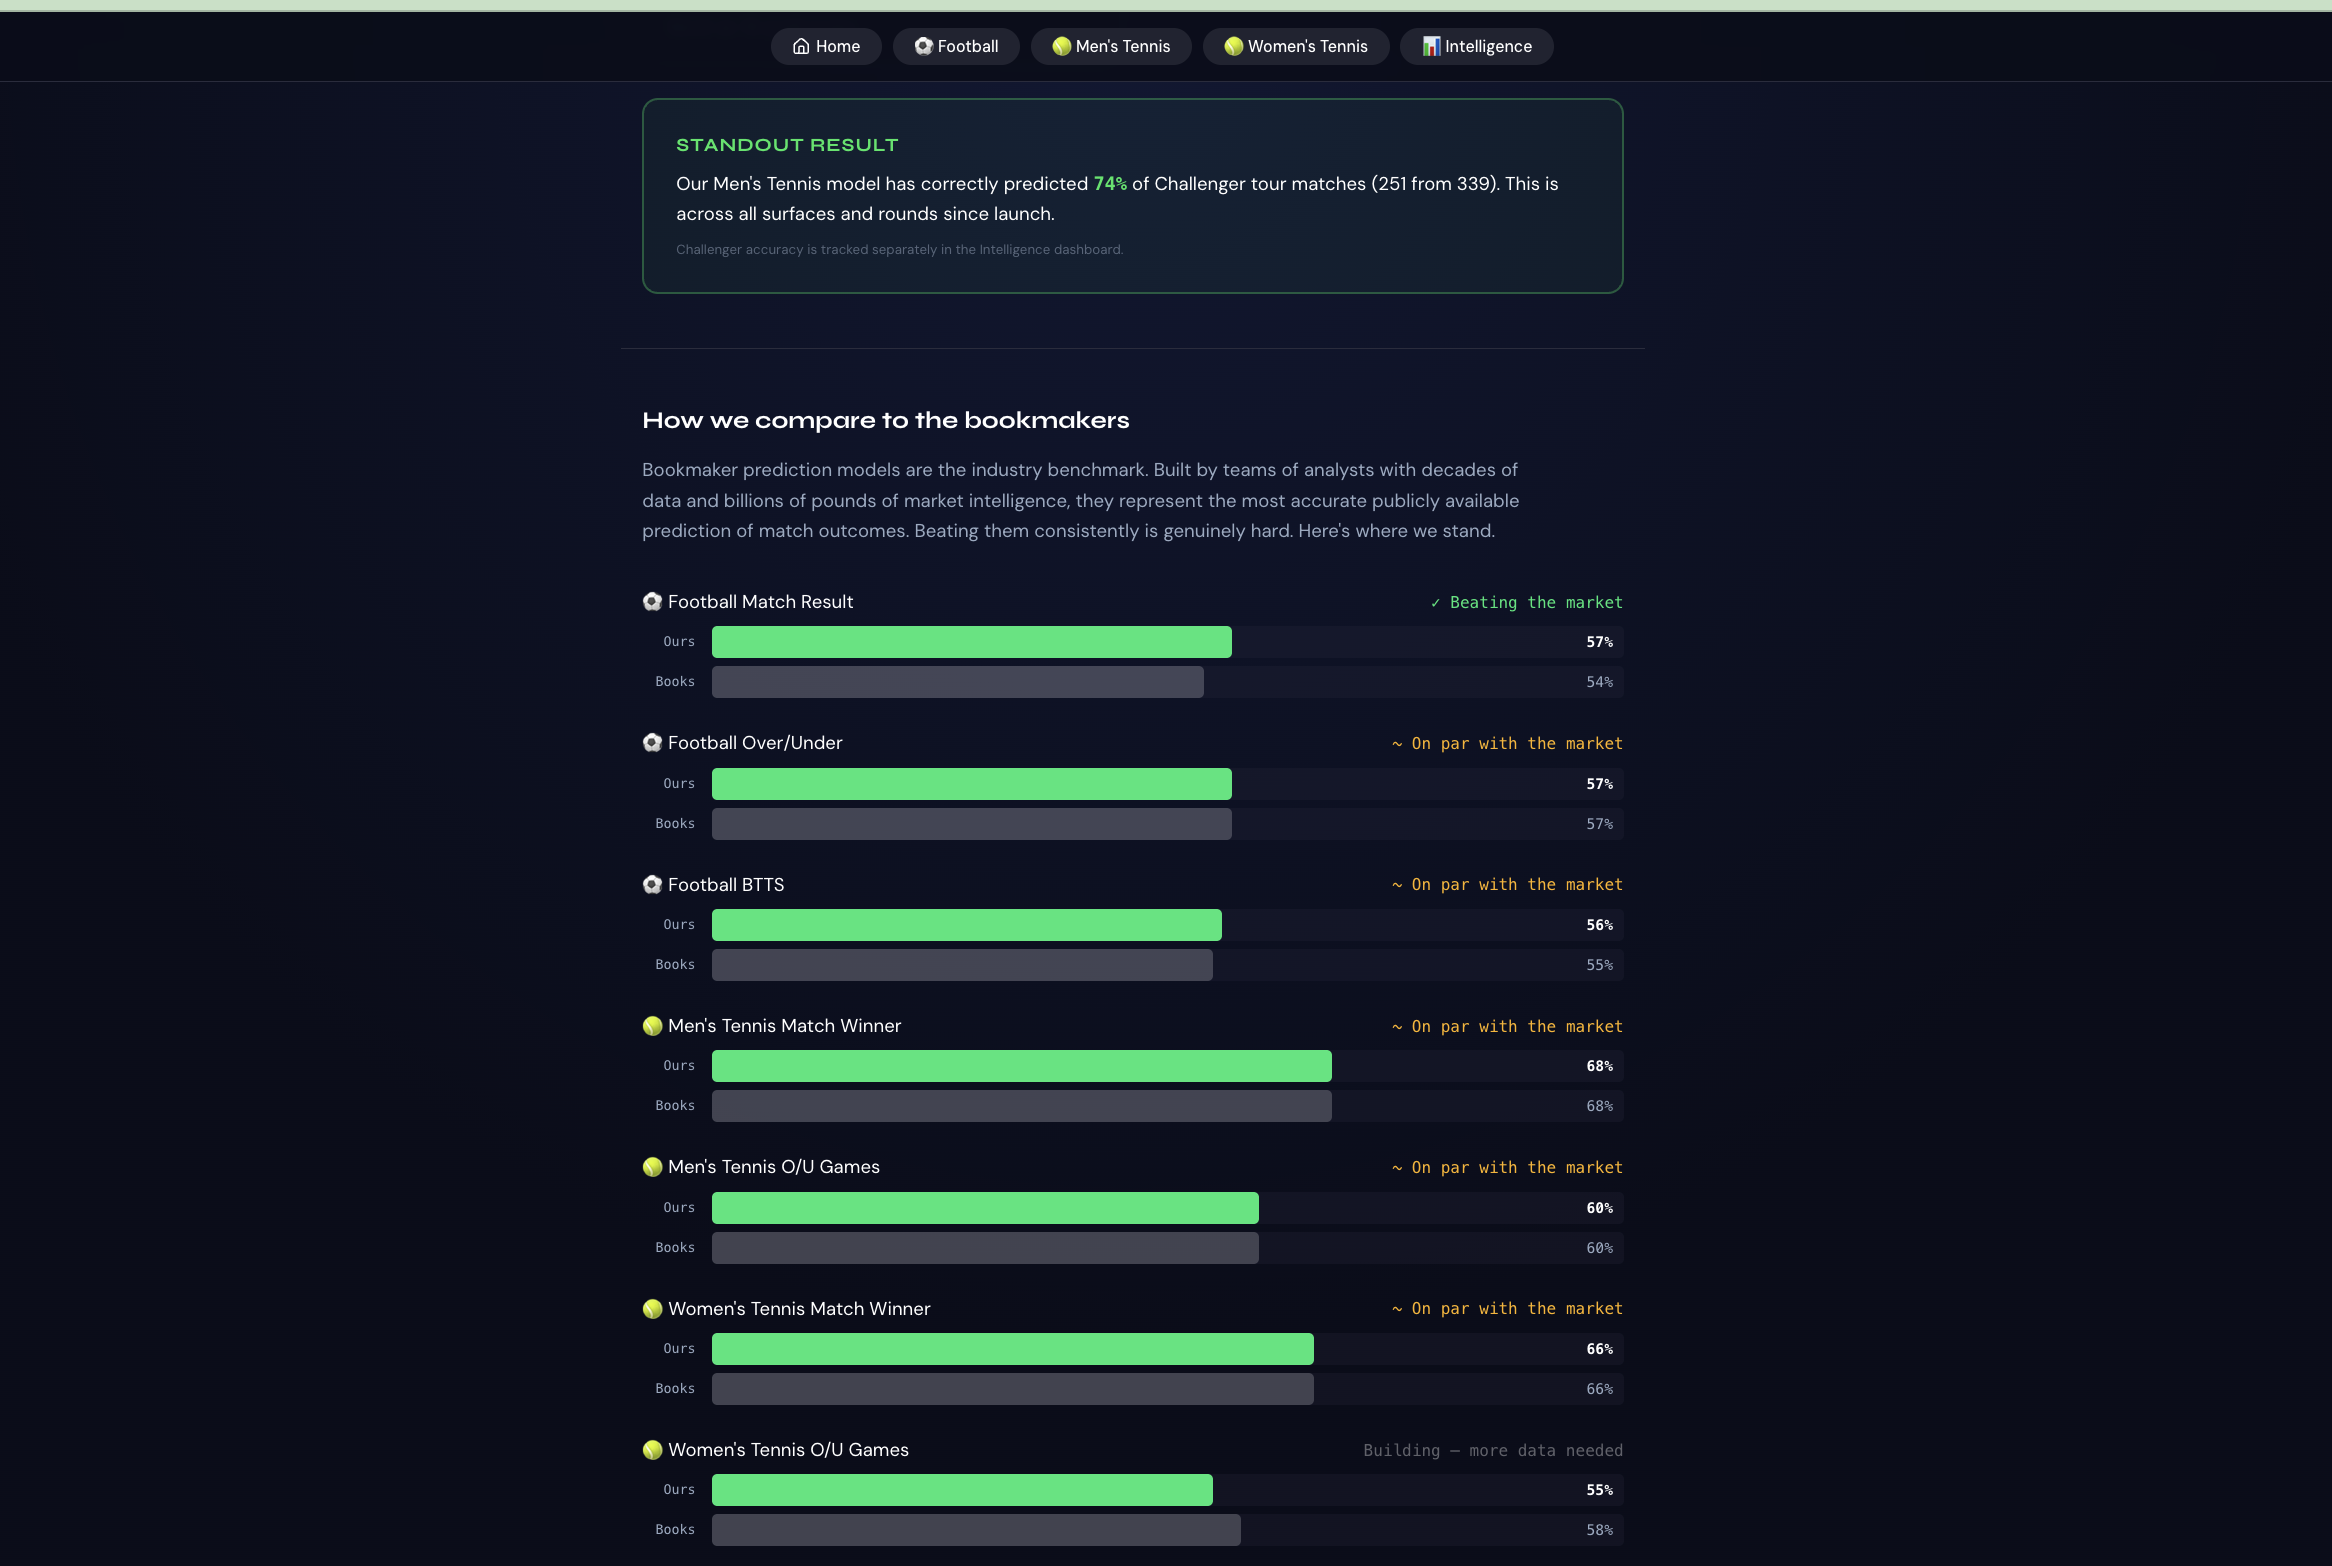This screenshot has width=2332, height=1566.
Task: Click the 'Football BTTS' title
Action: click(726, 885)
